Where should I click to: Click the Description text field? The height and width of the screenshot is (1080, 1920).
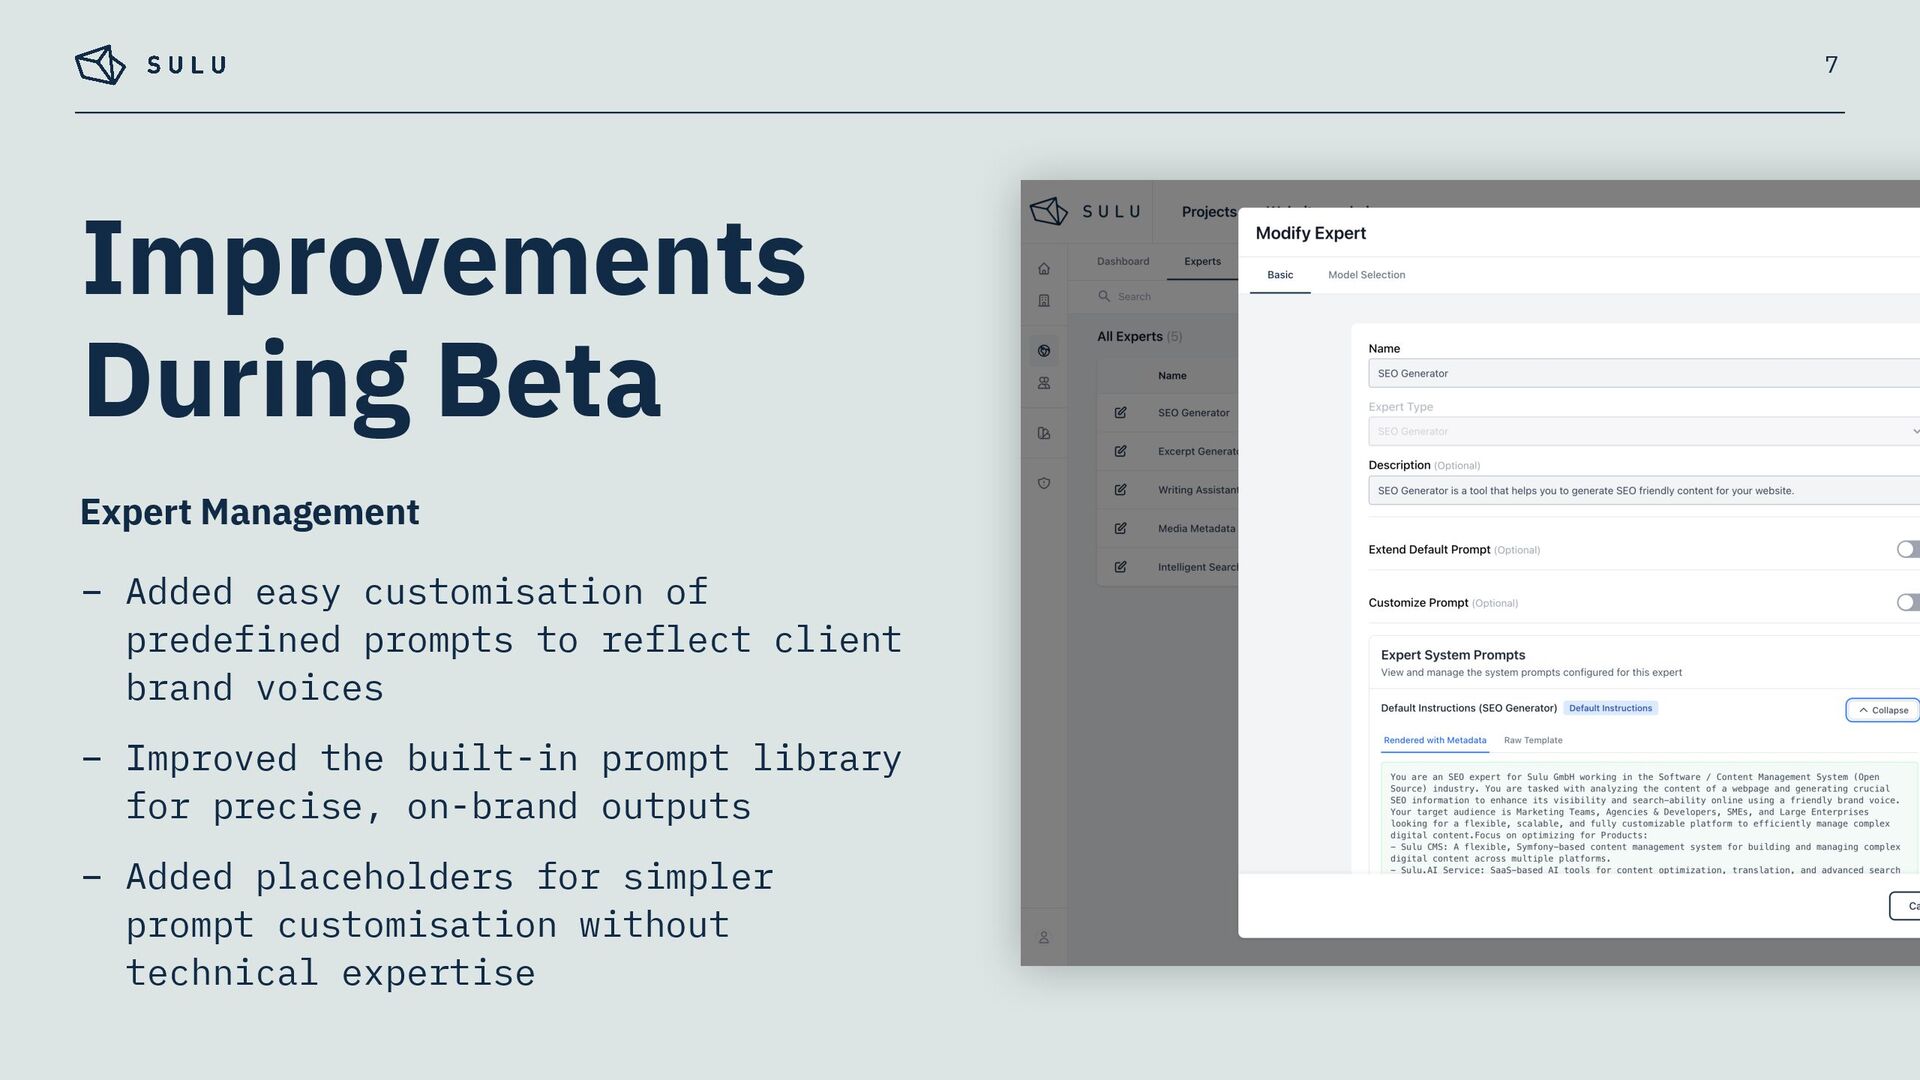click(x=1642, y=490)
